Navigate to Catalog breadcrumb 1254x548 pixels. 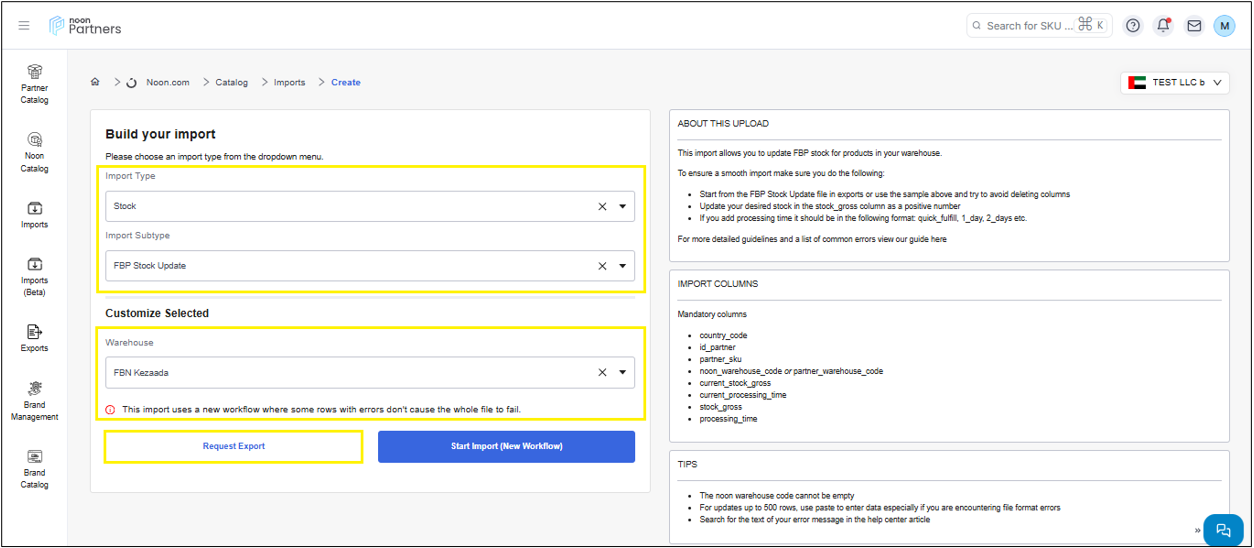231,83
